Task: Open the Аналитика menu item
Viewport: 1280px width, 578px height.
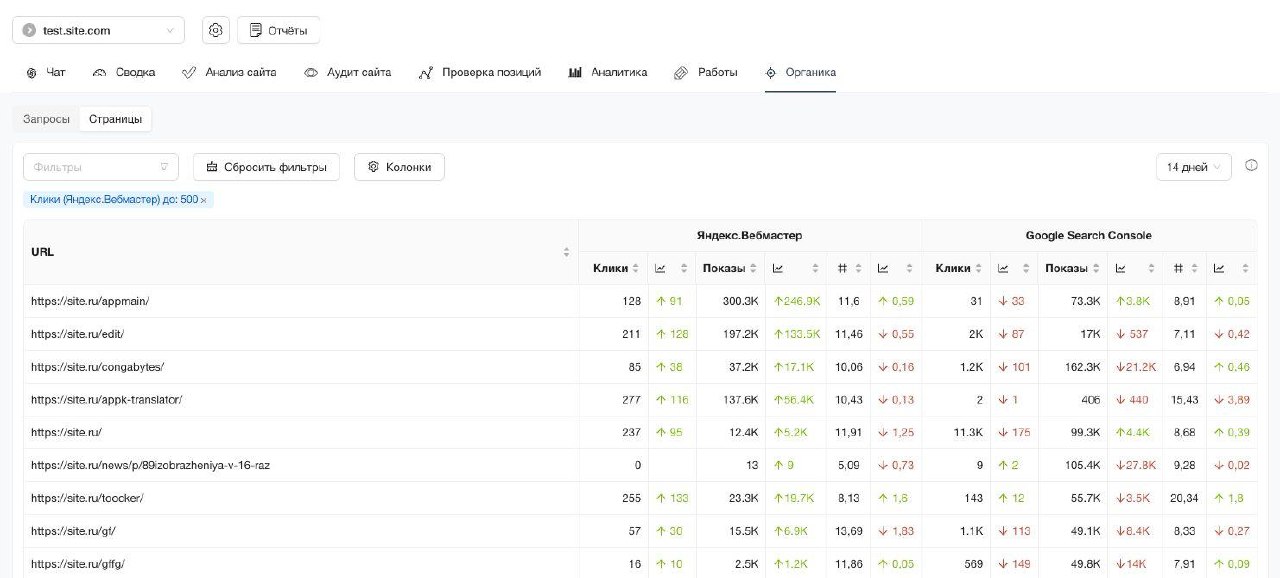Action: coord(608,73)
